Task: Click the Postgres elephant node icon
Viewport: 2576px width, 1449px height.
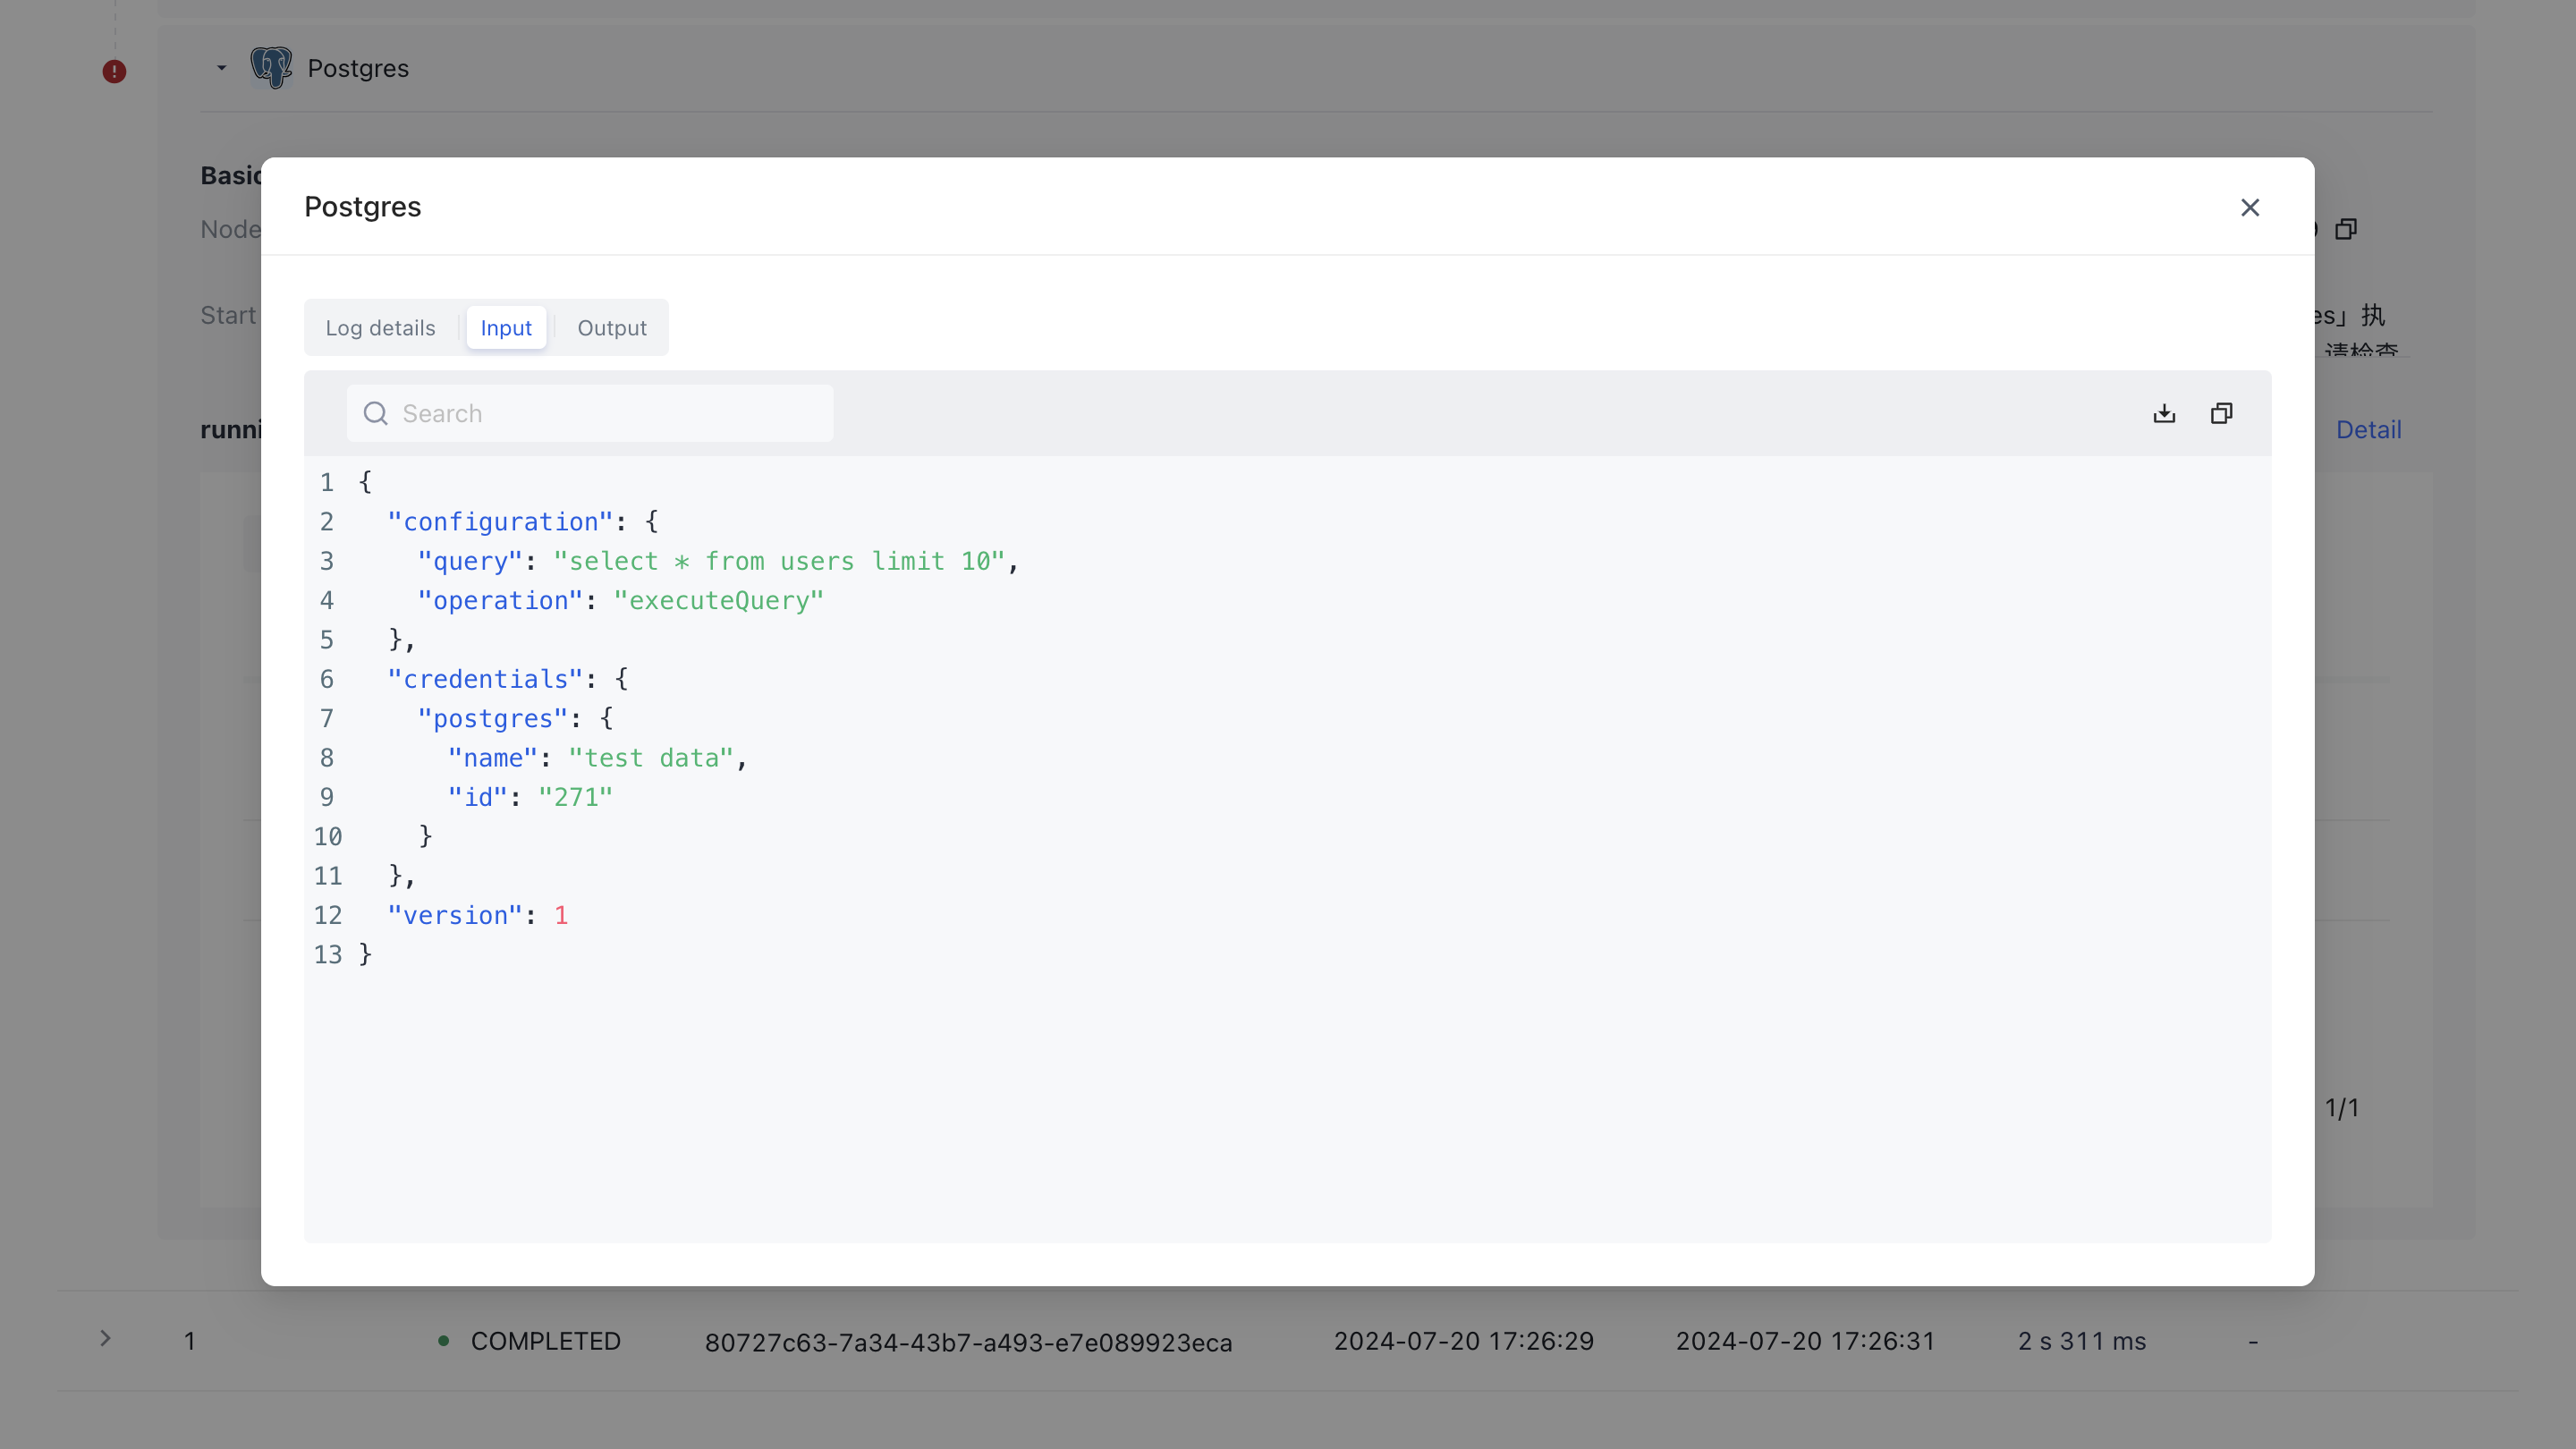Action: pos(270,68)
